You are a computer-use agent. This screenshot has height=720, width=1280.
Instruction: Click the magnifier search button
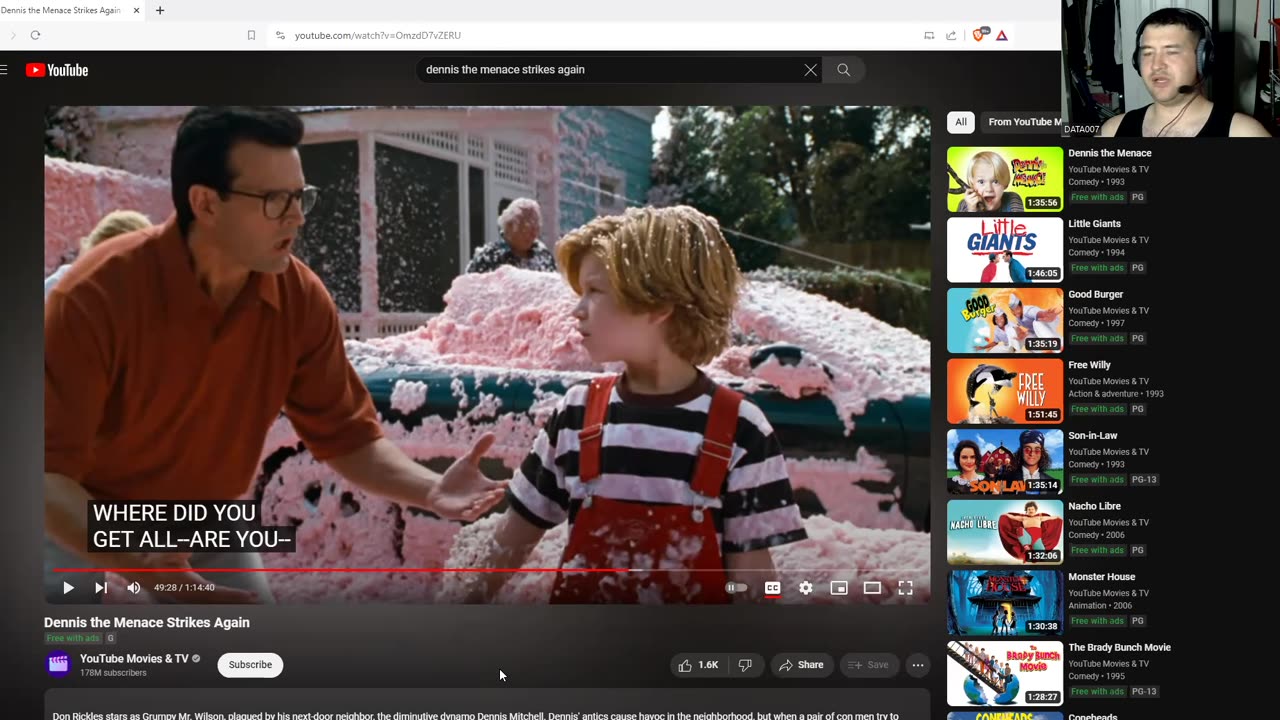[x=843, y=70]
